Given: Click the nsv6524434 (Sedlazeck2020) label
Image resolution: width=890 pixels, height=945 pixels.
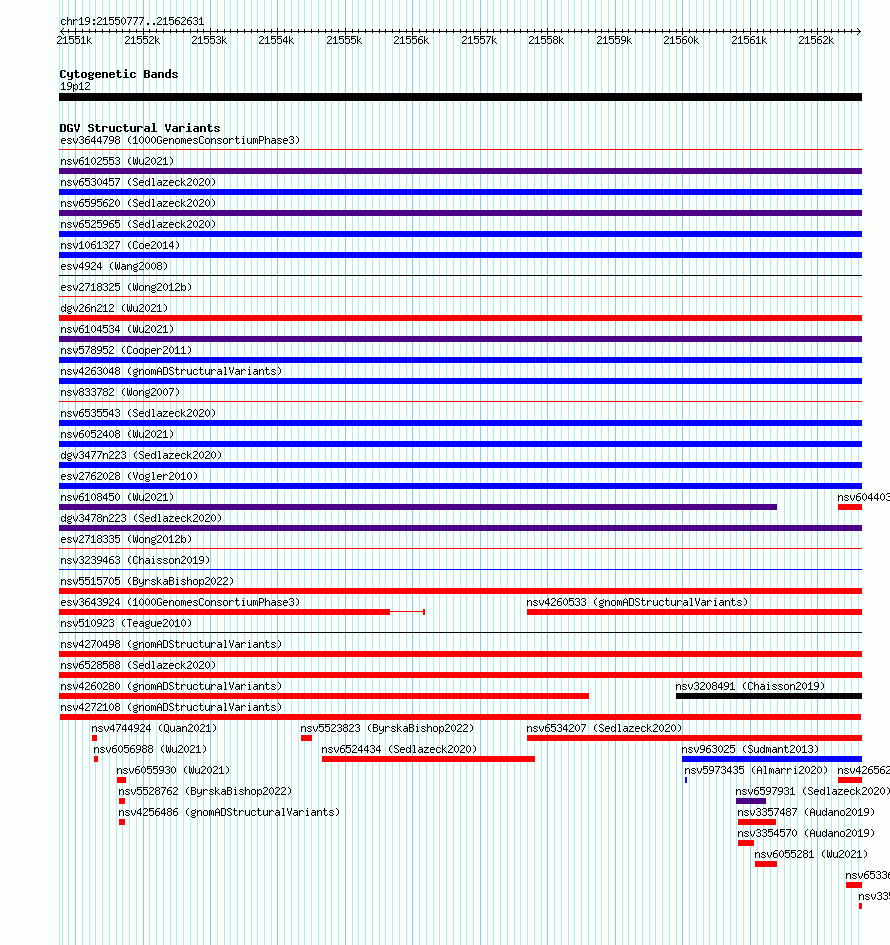Looking at the screenshot, I should pyautogui.click(x=399, y=749).
